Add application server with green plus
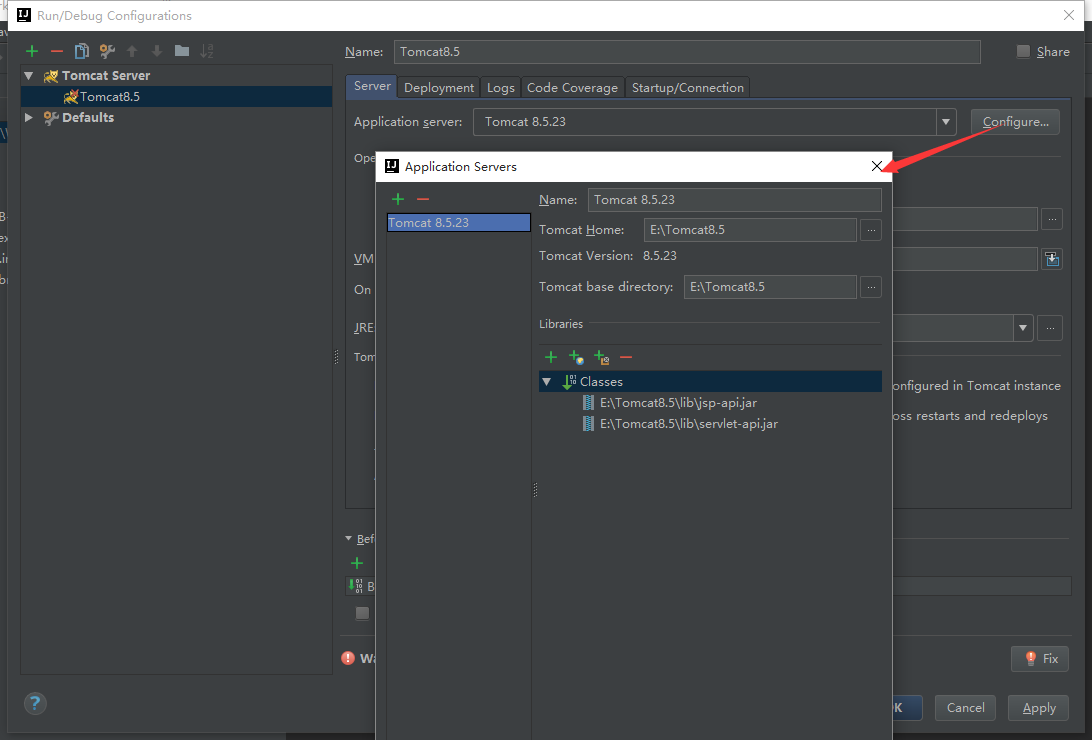 [x=398, y=199]
